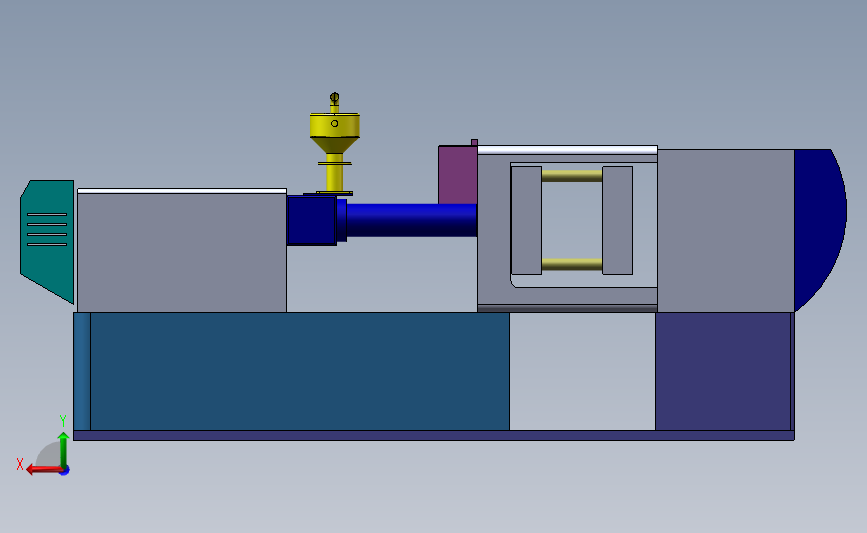Click the left gray mold platen

coord(526,220)
